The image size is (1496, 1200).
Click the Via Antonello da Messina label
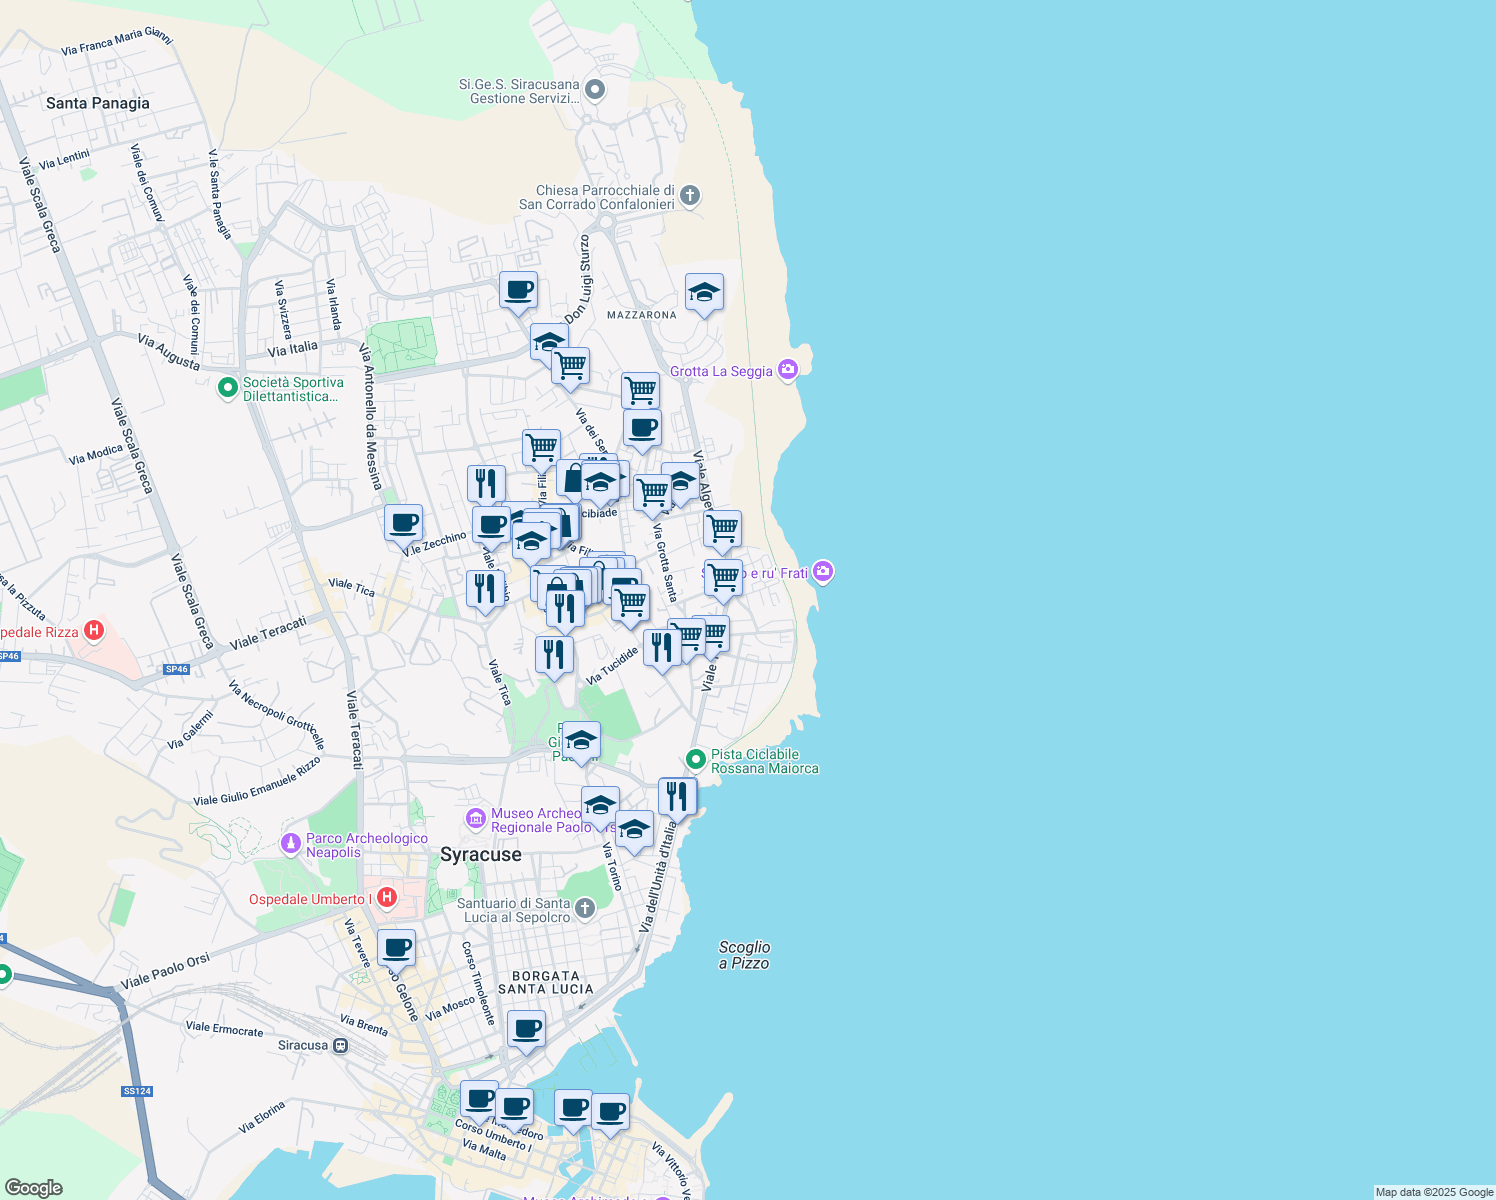(371, 418)
